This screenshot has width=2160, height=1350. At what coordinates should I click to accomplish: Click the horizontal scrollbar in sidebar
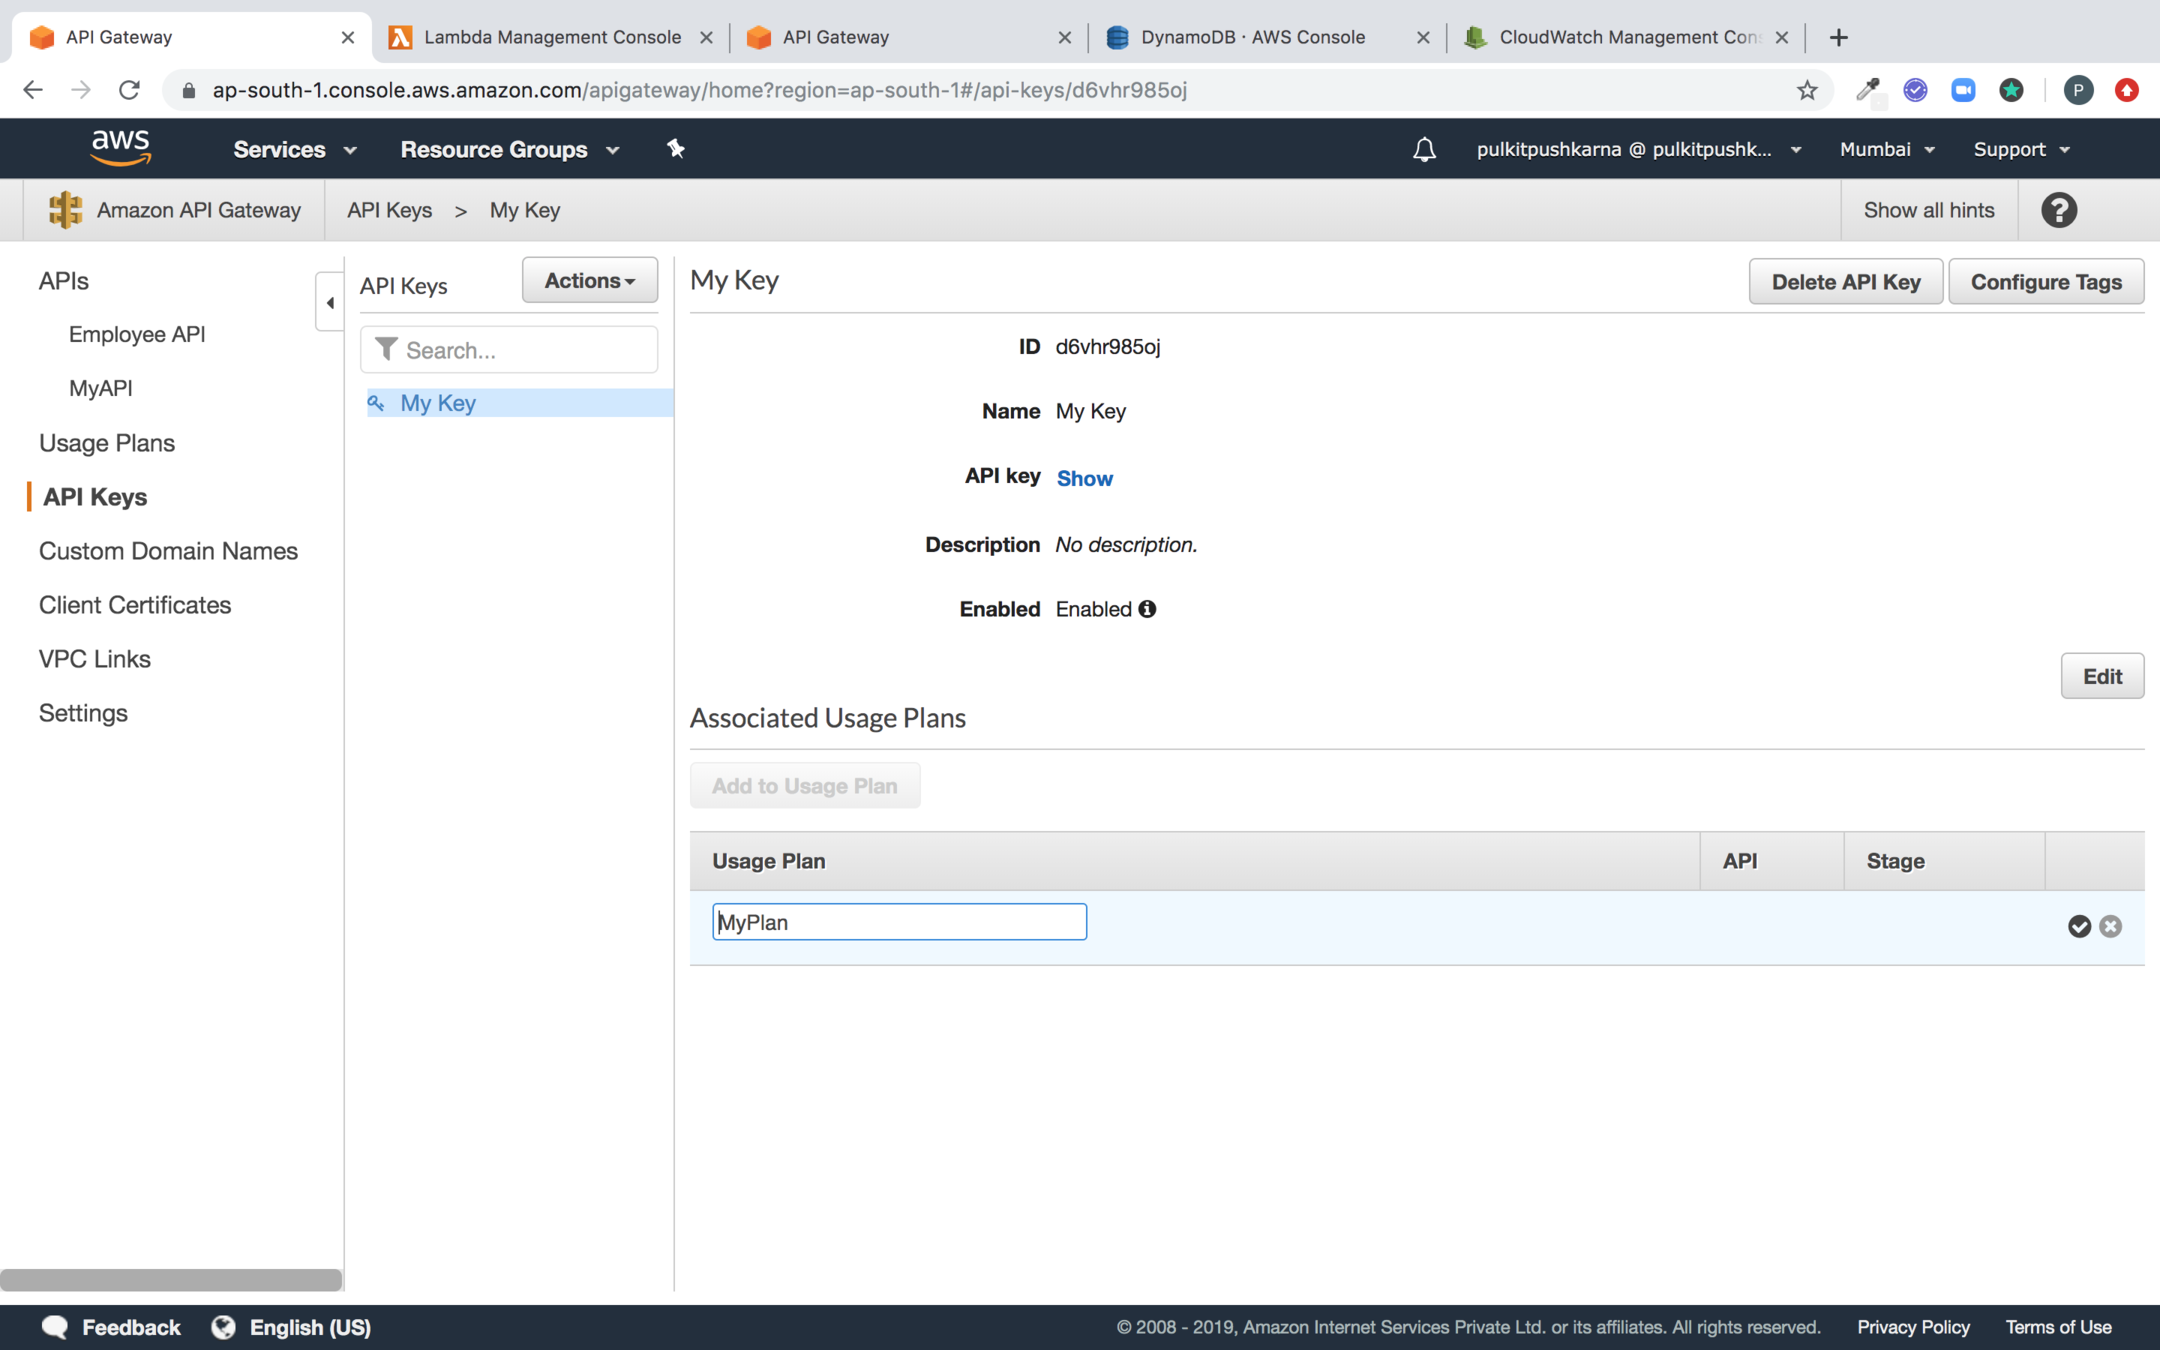point(171,1279)
